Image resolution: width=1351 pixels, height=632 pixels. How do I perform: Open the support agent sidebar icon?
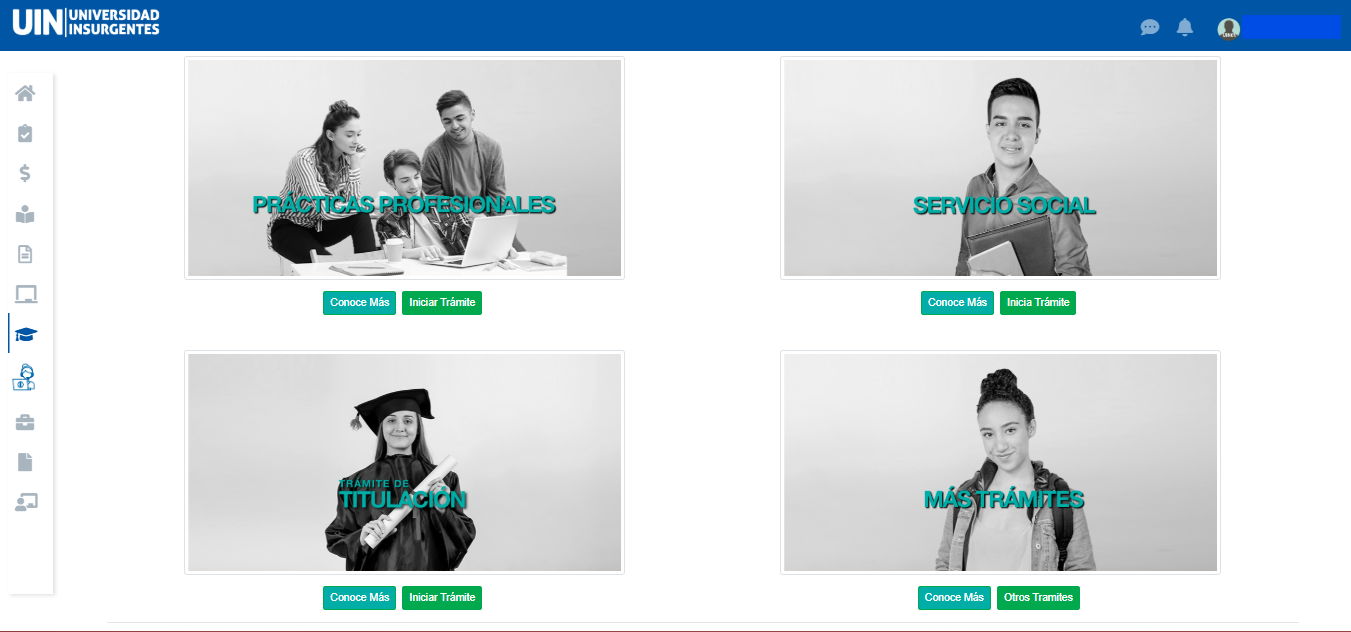(x=24, y=377)
